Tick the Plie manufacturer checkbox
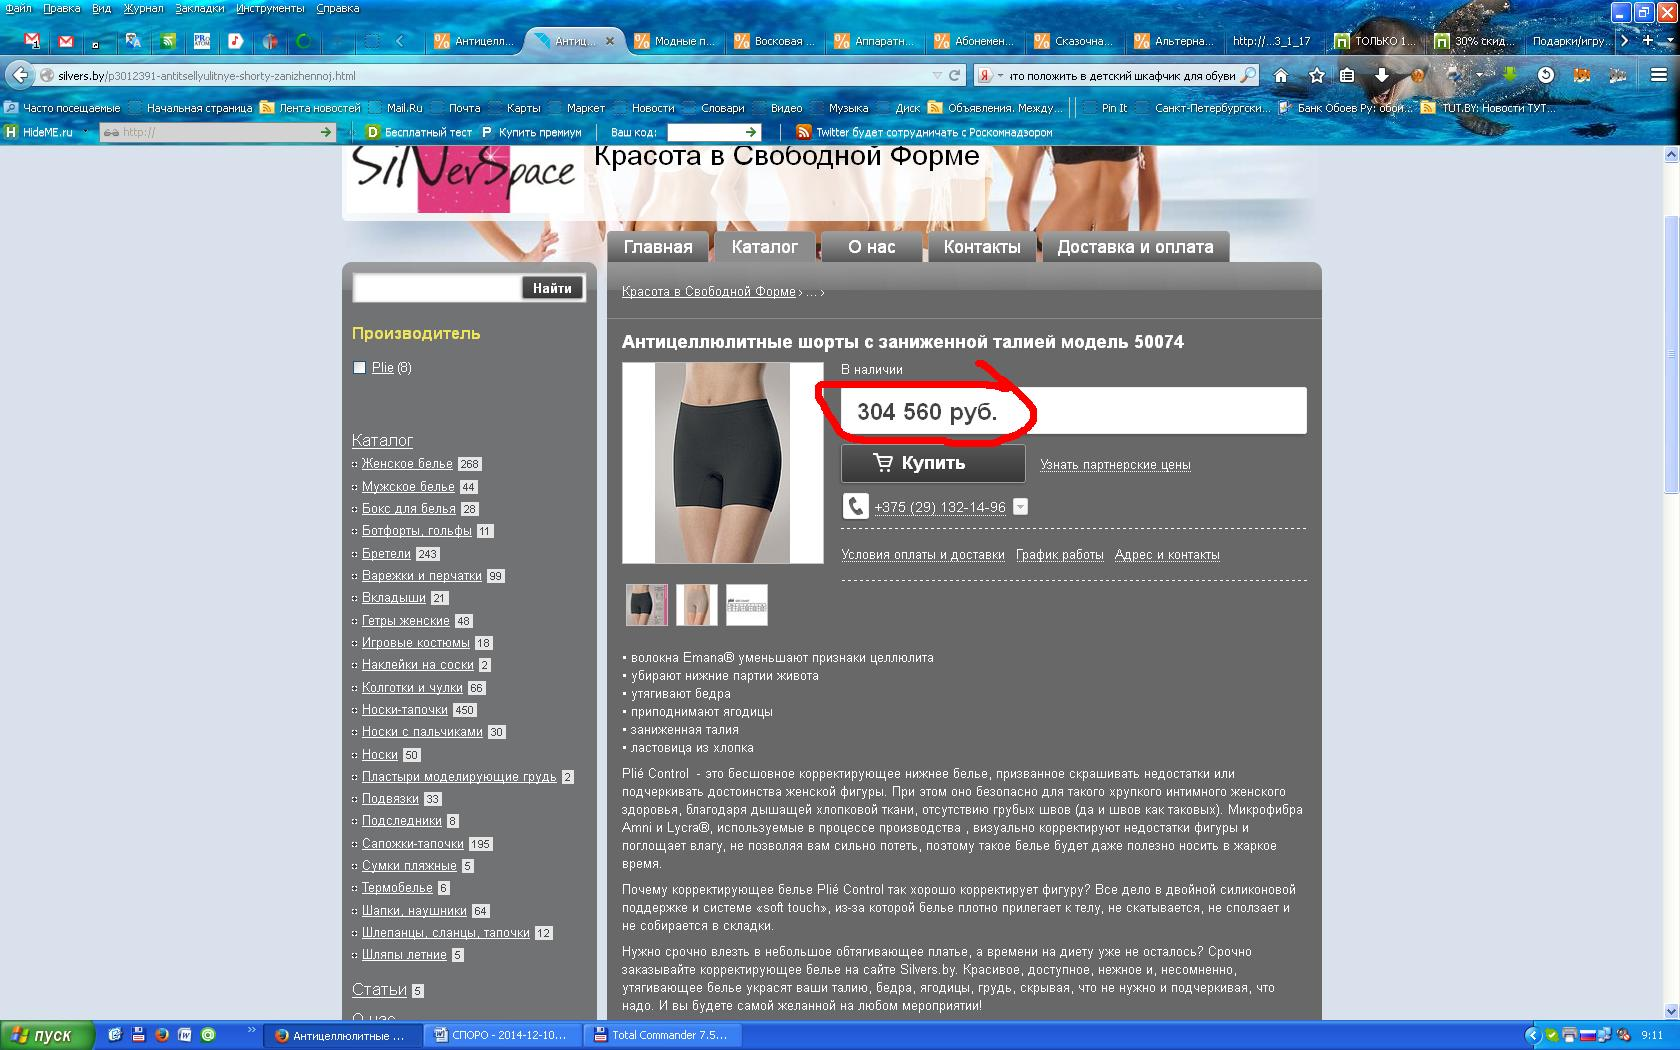Screen dimensions: 1680x1050 point(360,368)
